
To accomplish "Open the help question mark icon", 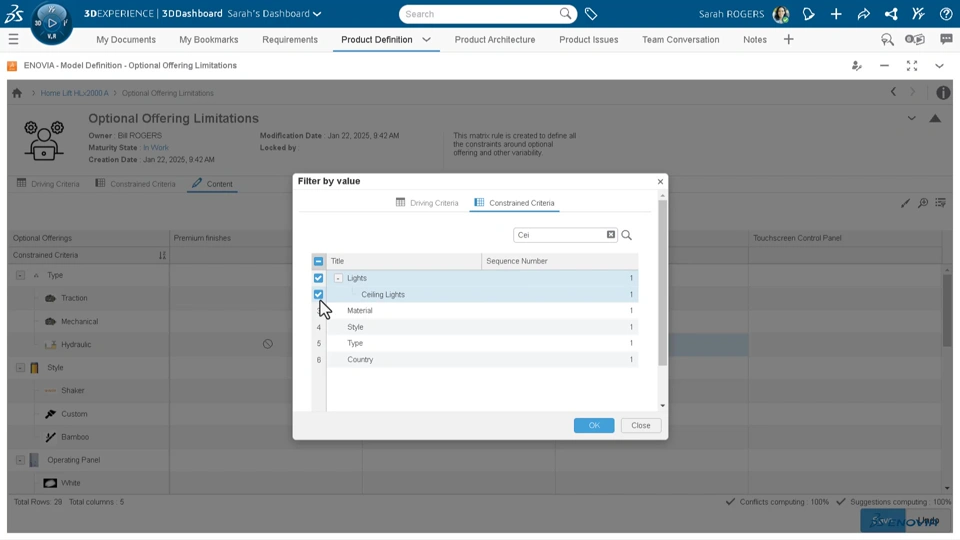I will pyautogui.click(x=946, y=13).
